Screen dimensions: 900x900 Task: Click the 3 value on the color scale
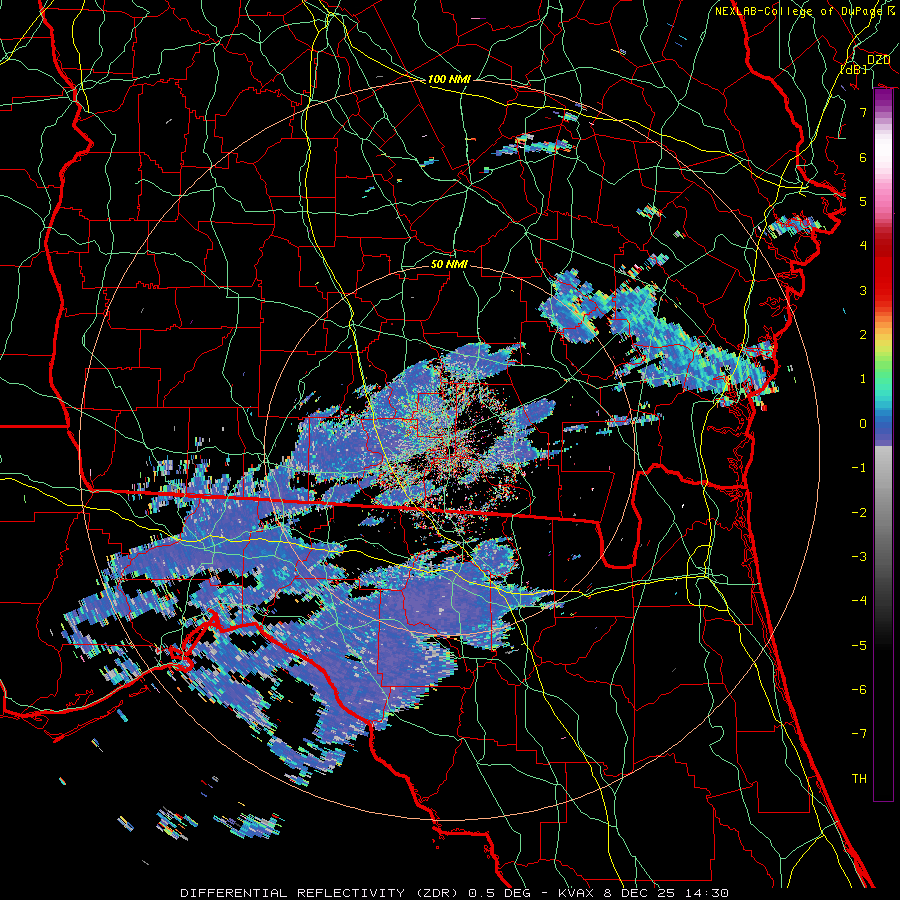tap(863, 290)
